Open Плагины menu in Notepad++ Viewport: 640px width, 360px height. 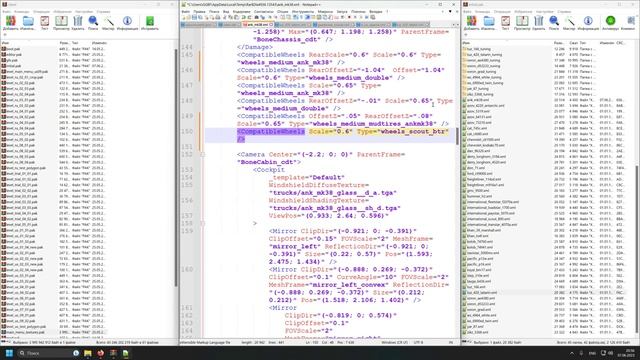[358, 11]
